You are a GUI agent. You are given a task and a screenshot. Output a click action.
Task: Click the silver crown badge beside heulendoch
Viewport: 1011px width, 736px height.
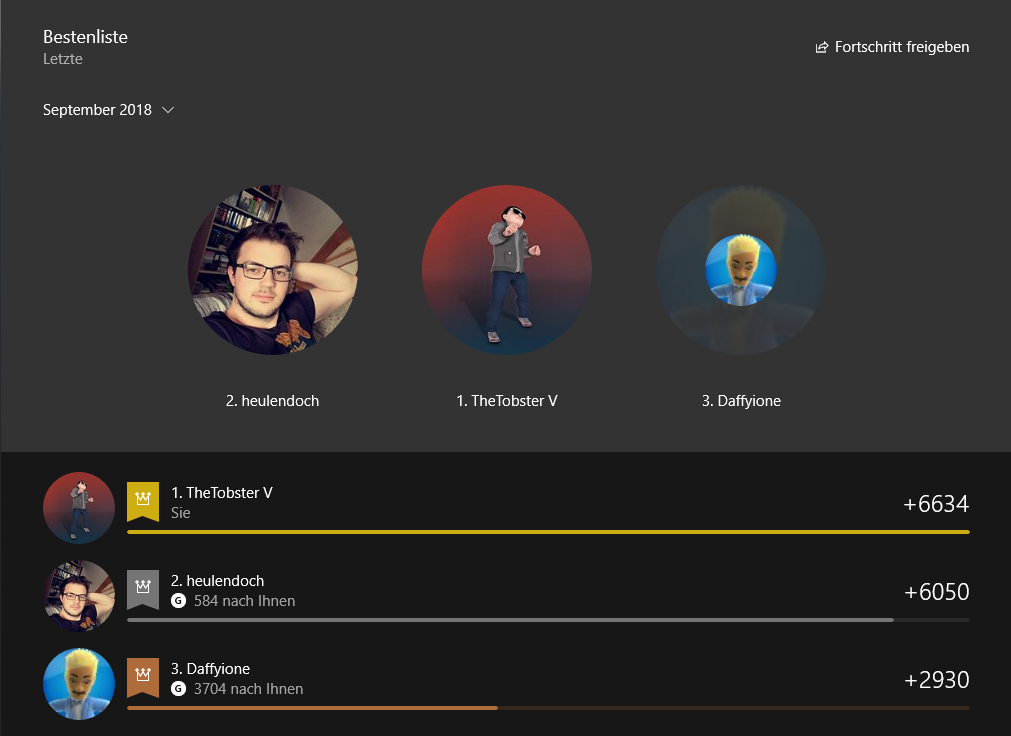click(x=143, y=589)
